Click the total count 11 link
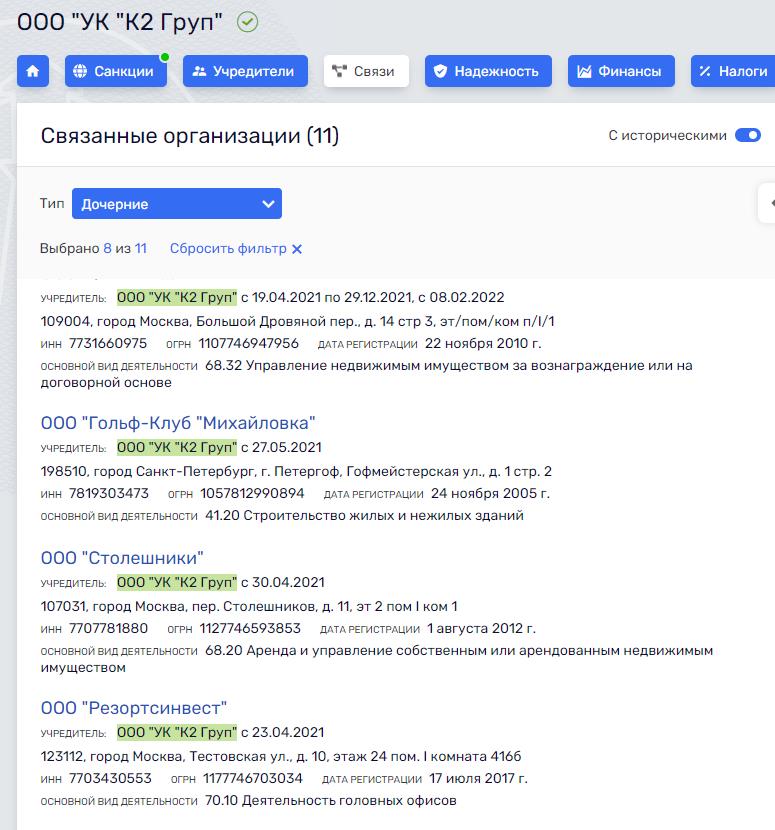 pos(141,249)
